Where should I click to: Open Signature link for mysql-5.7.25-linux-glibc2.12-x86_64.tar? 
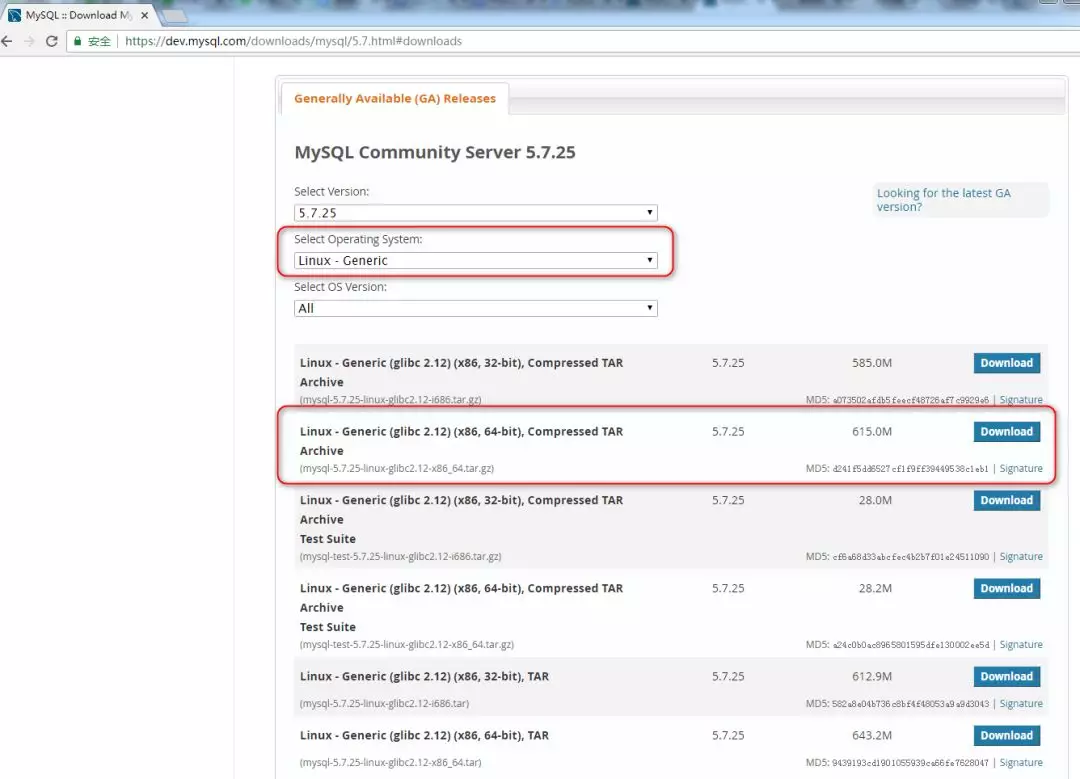point(1021,762)
